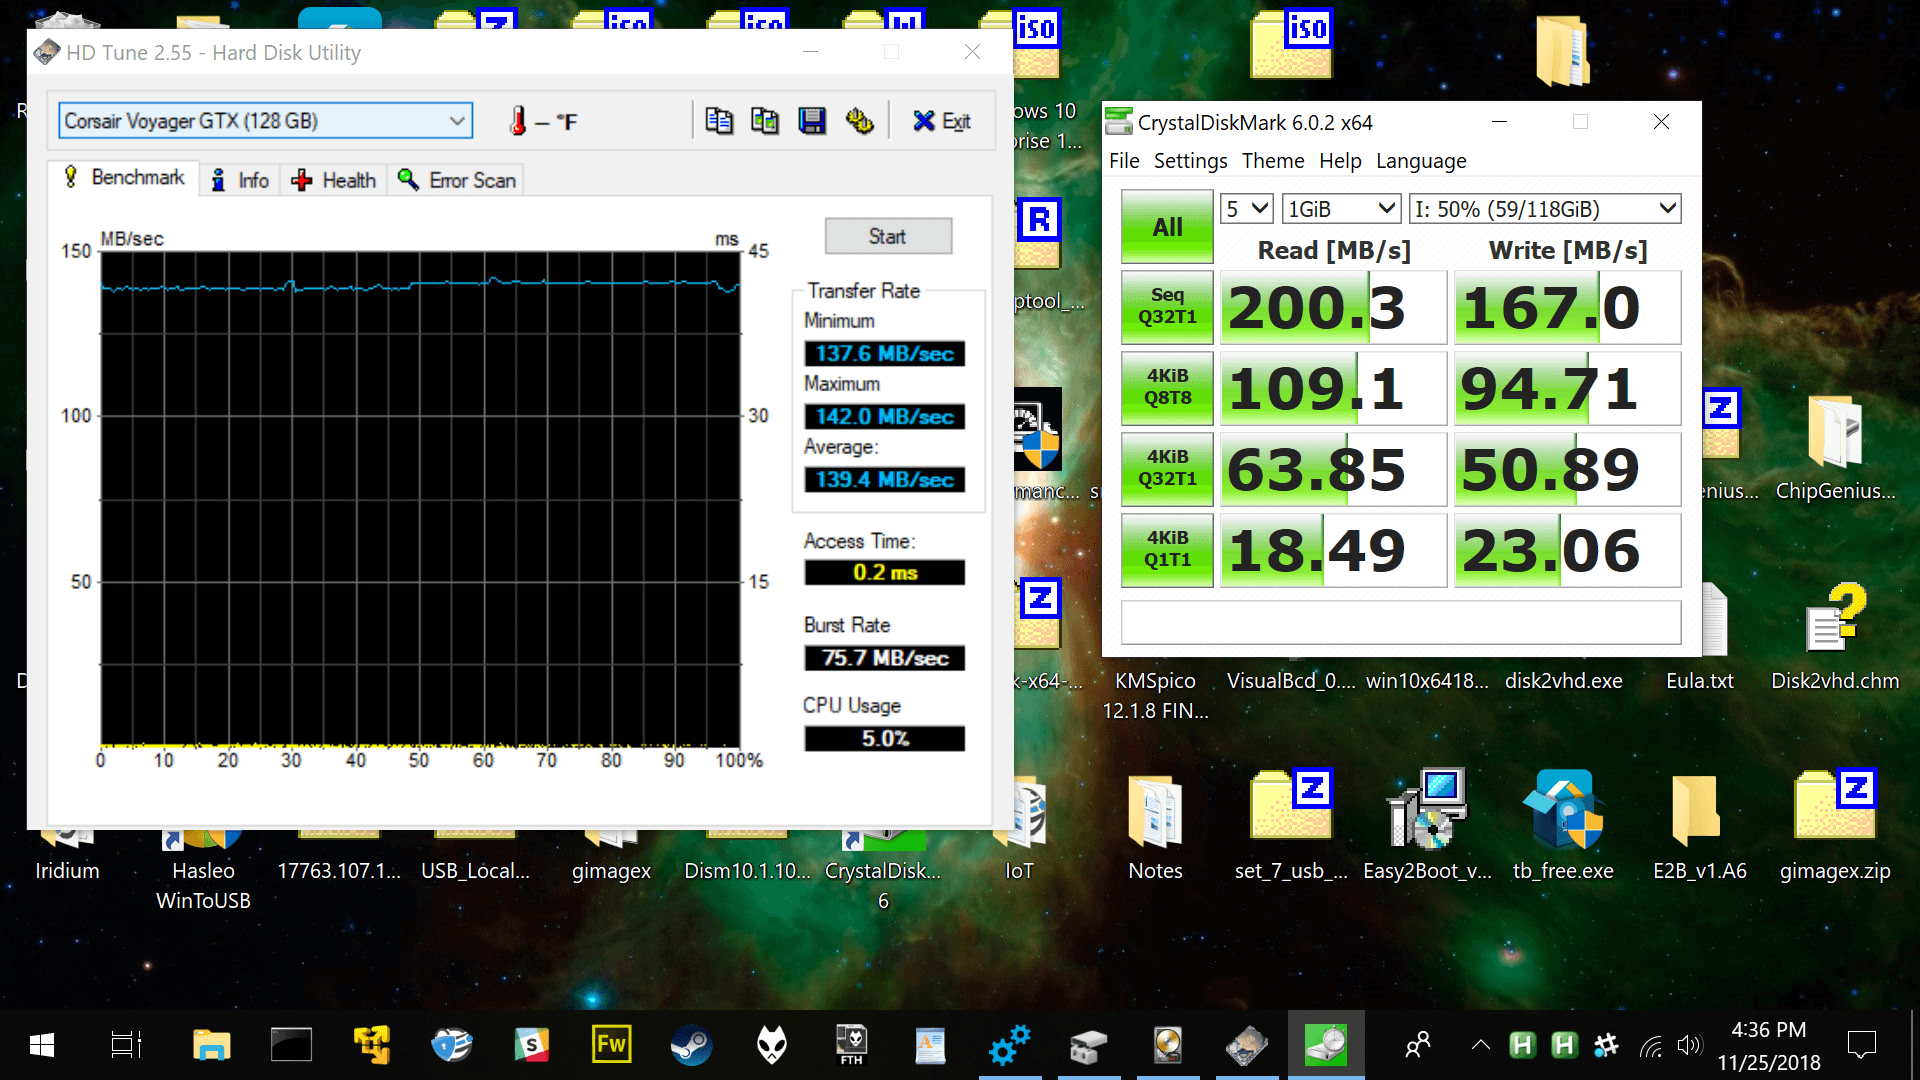Run the 4KiB Q1T1 test
This screenshot has height=1080, width=1920.
pos(1167,550)
